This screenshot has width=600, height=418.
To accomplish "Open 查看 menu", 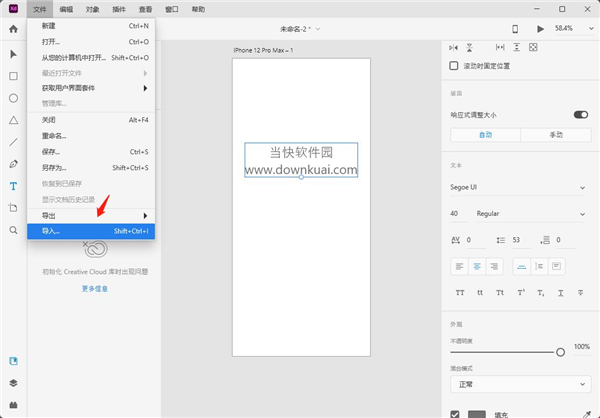I will click(145, 9).
